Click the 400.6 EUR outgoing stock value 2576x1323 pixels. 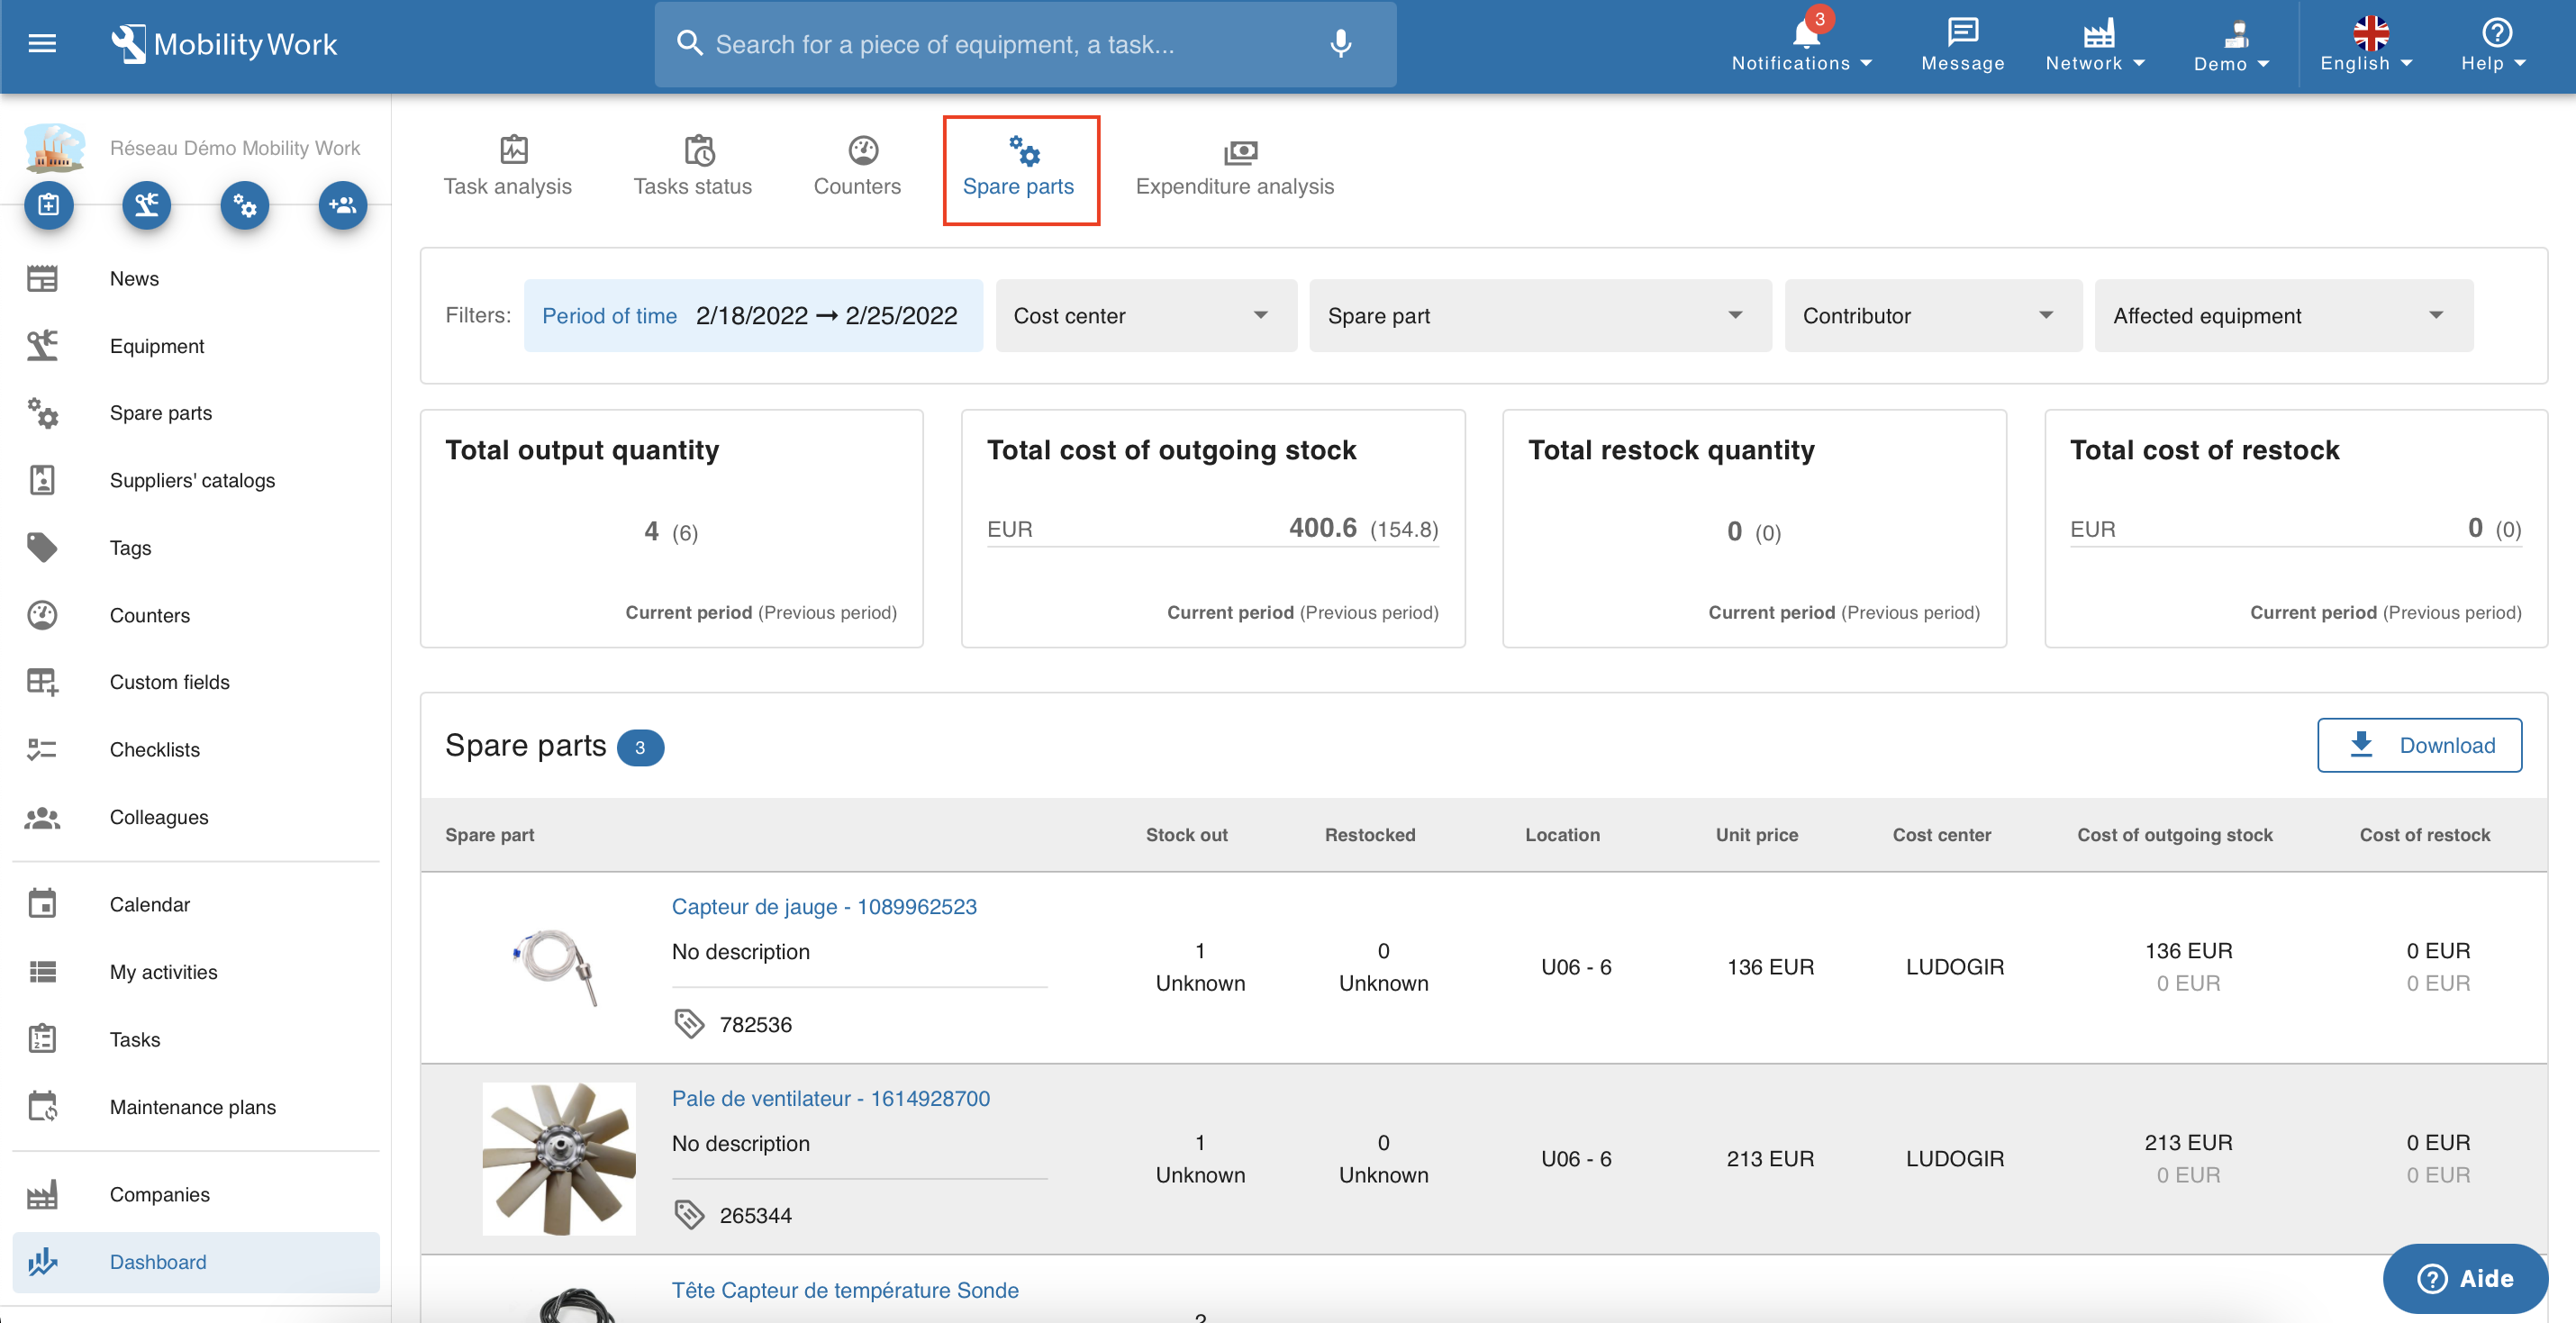[1322, 527]
